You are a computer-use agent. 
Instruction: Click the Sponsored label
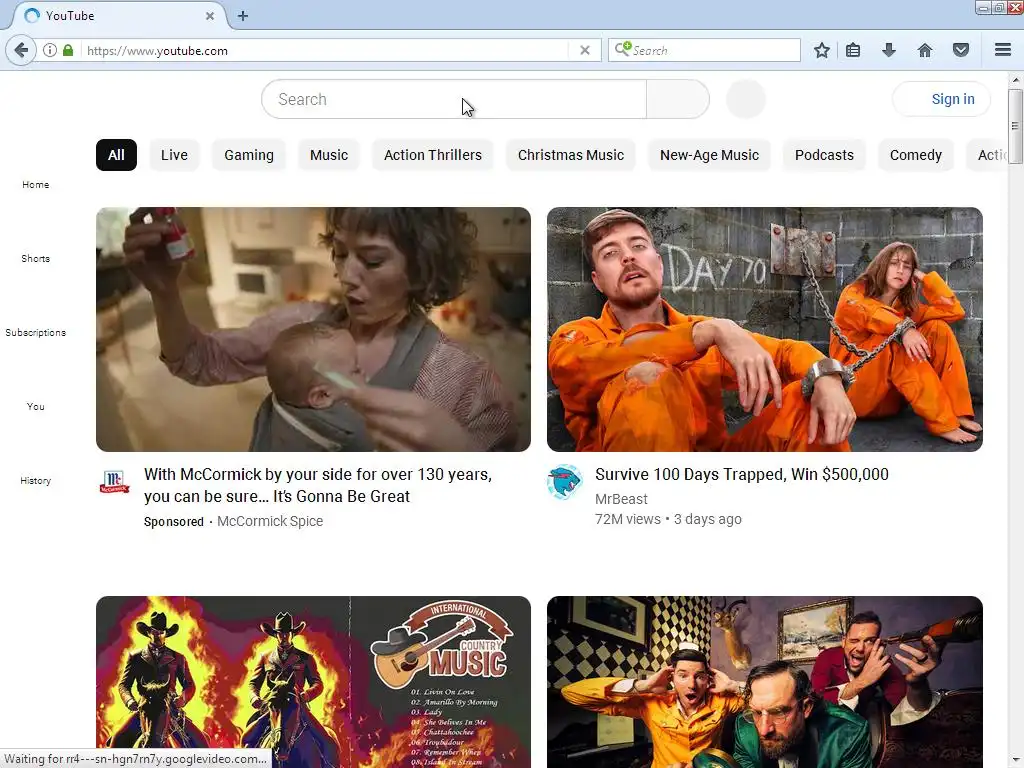(174, 521)
